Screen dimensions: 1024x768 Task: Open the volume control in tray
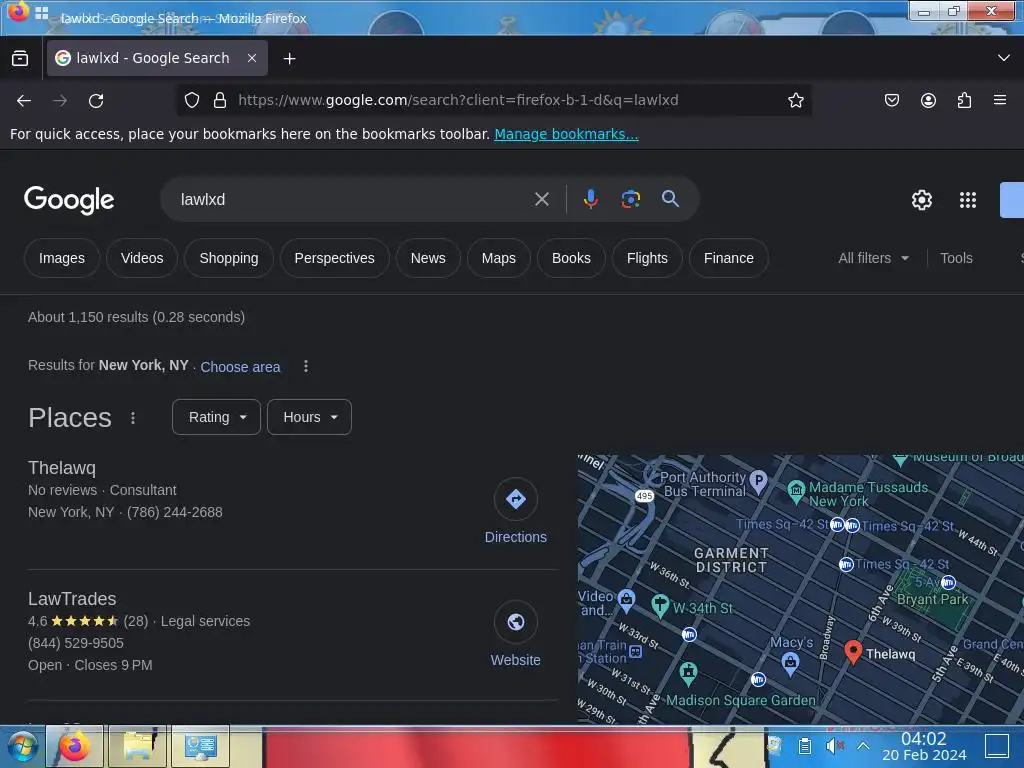[835, 746]
